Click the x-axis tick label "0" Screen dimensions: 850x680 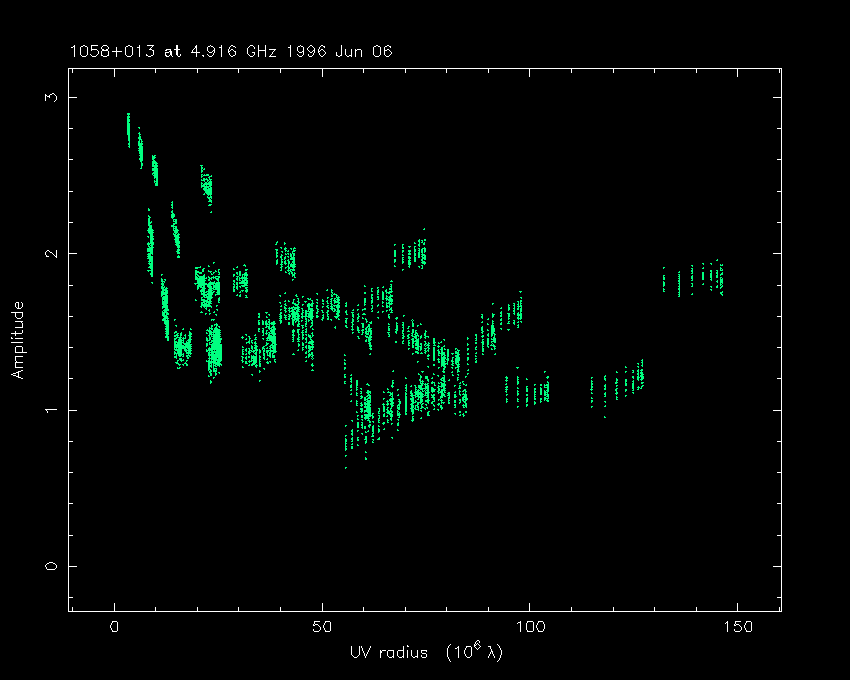coord(115,626)
